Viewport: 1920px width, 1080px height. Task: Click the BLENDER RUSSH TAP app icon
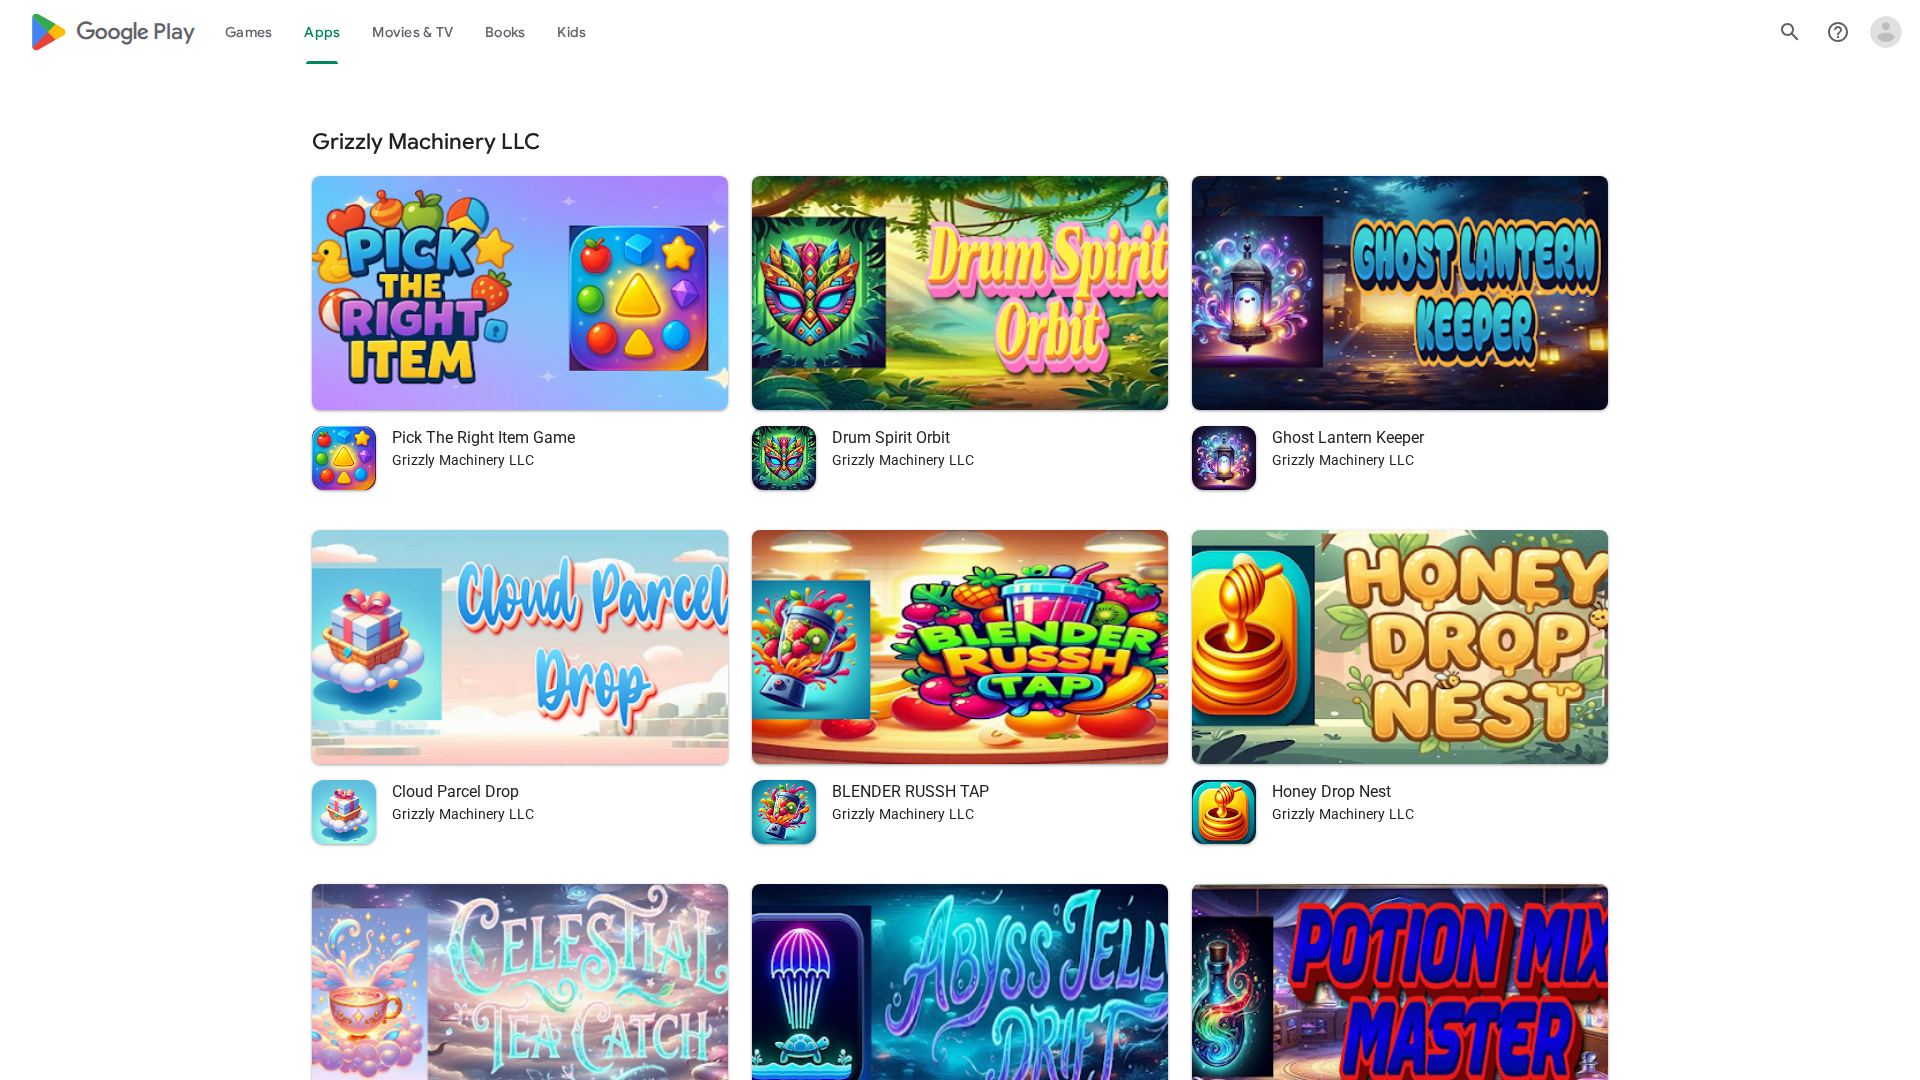784,812
